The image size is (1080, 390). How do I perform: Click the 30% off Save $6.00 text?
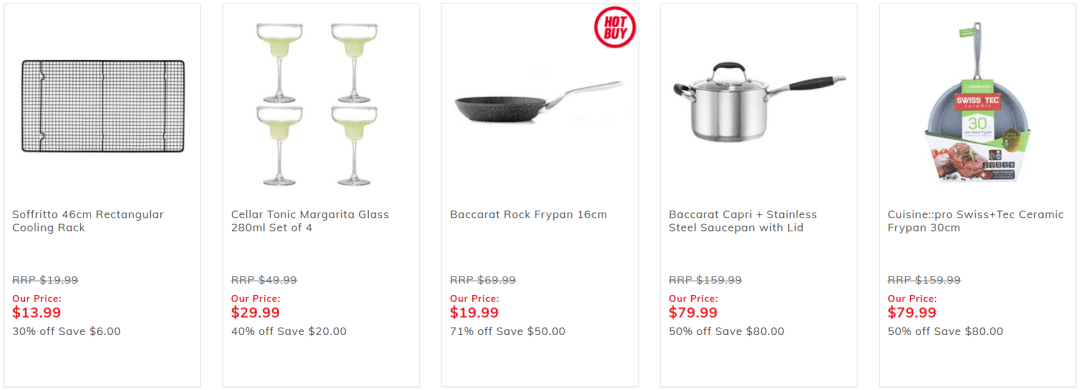(x=67, y=331)
